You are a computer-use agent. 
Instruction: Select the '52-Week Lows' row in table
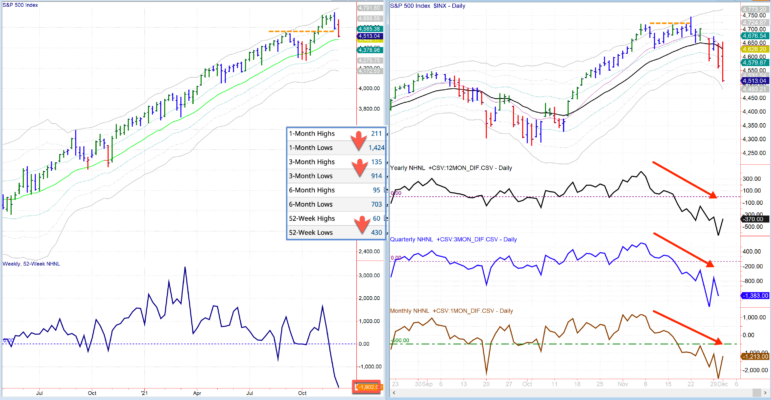(336, 232)
